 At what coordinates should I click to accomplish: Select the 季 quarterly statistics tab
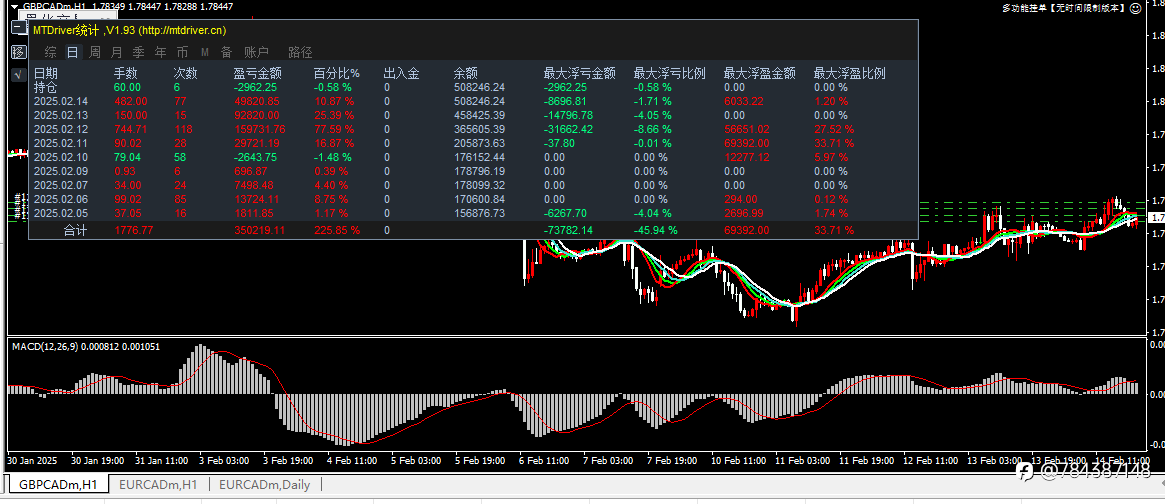[x=138, y=52]
